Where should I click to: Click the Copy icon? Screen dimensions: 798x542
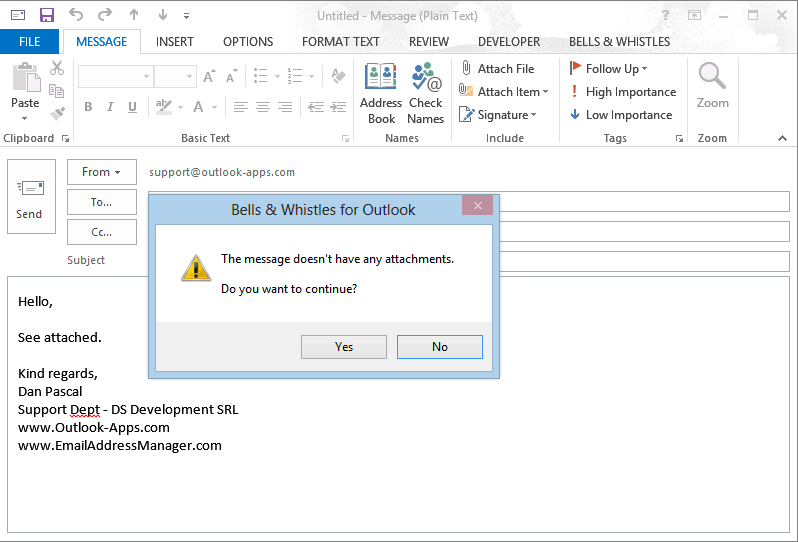pyautogui.click(x=56, y=91)
